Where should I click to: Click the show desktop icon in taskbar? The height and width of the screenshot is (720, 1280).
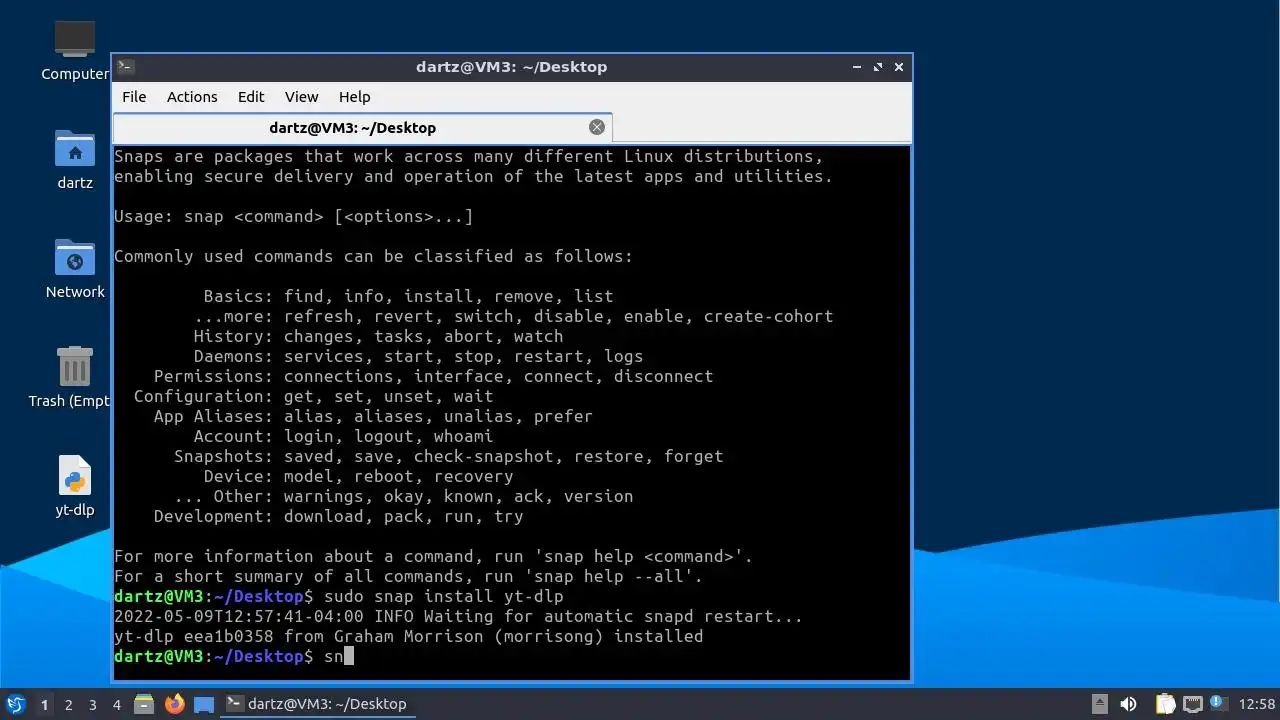click(x=204, y=704)
